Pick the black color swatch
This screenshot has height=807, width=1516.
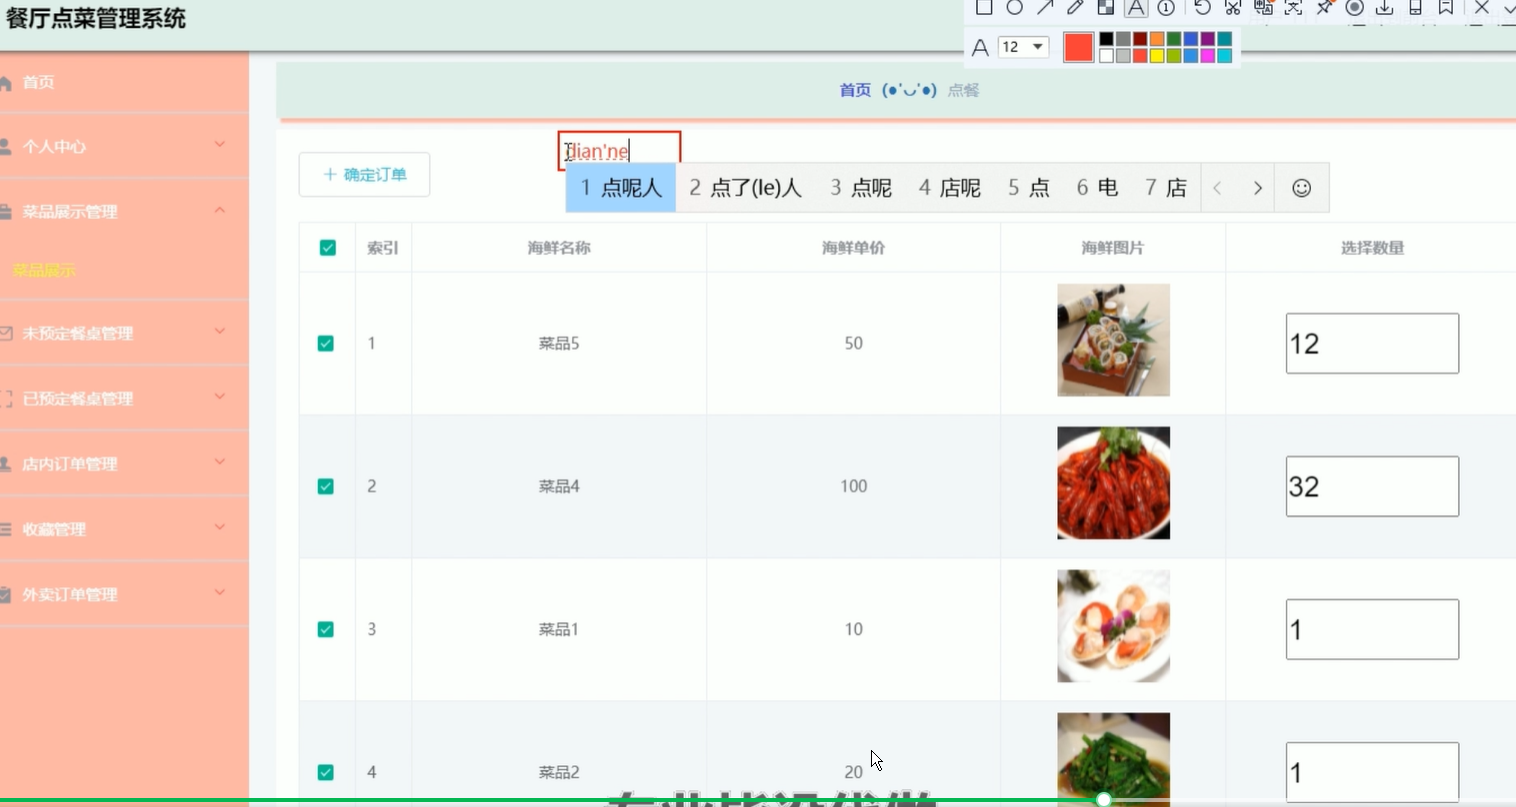[x=1106, y=39]
